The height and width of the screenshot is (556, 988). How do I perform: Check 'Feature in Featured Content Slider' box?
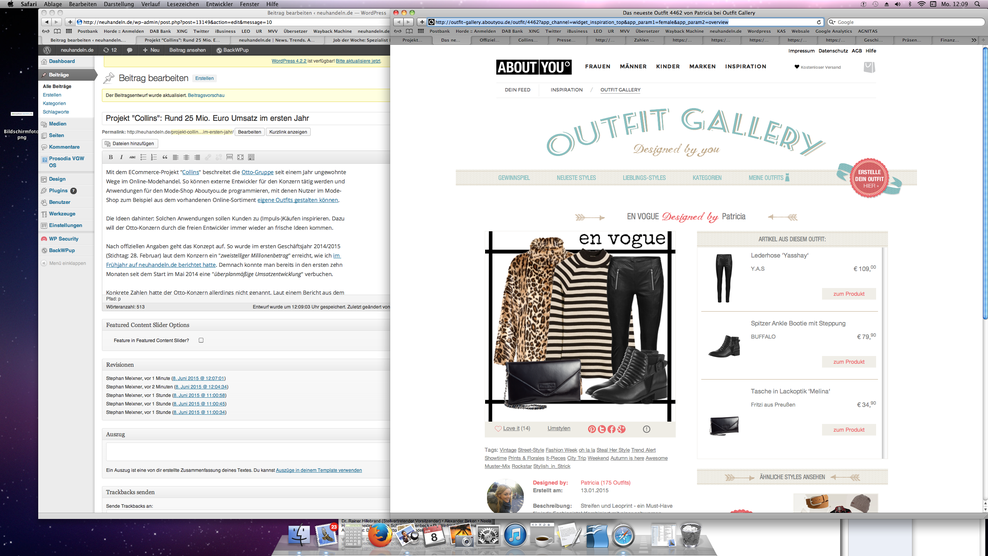click(x=201, y=340)
